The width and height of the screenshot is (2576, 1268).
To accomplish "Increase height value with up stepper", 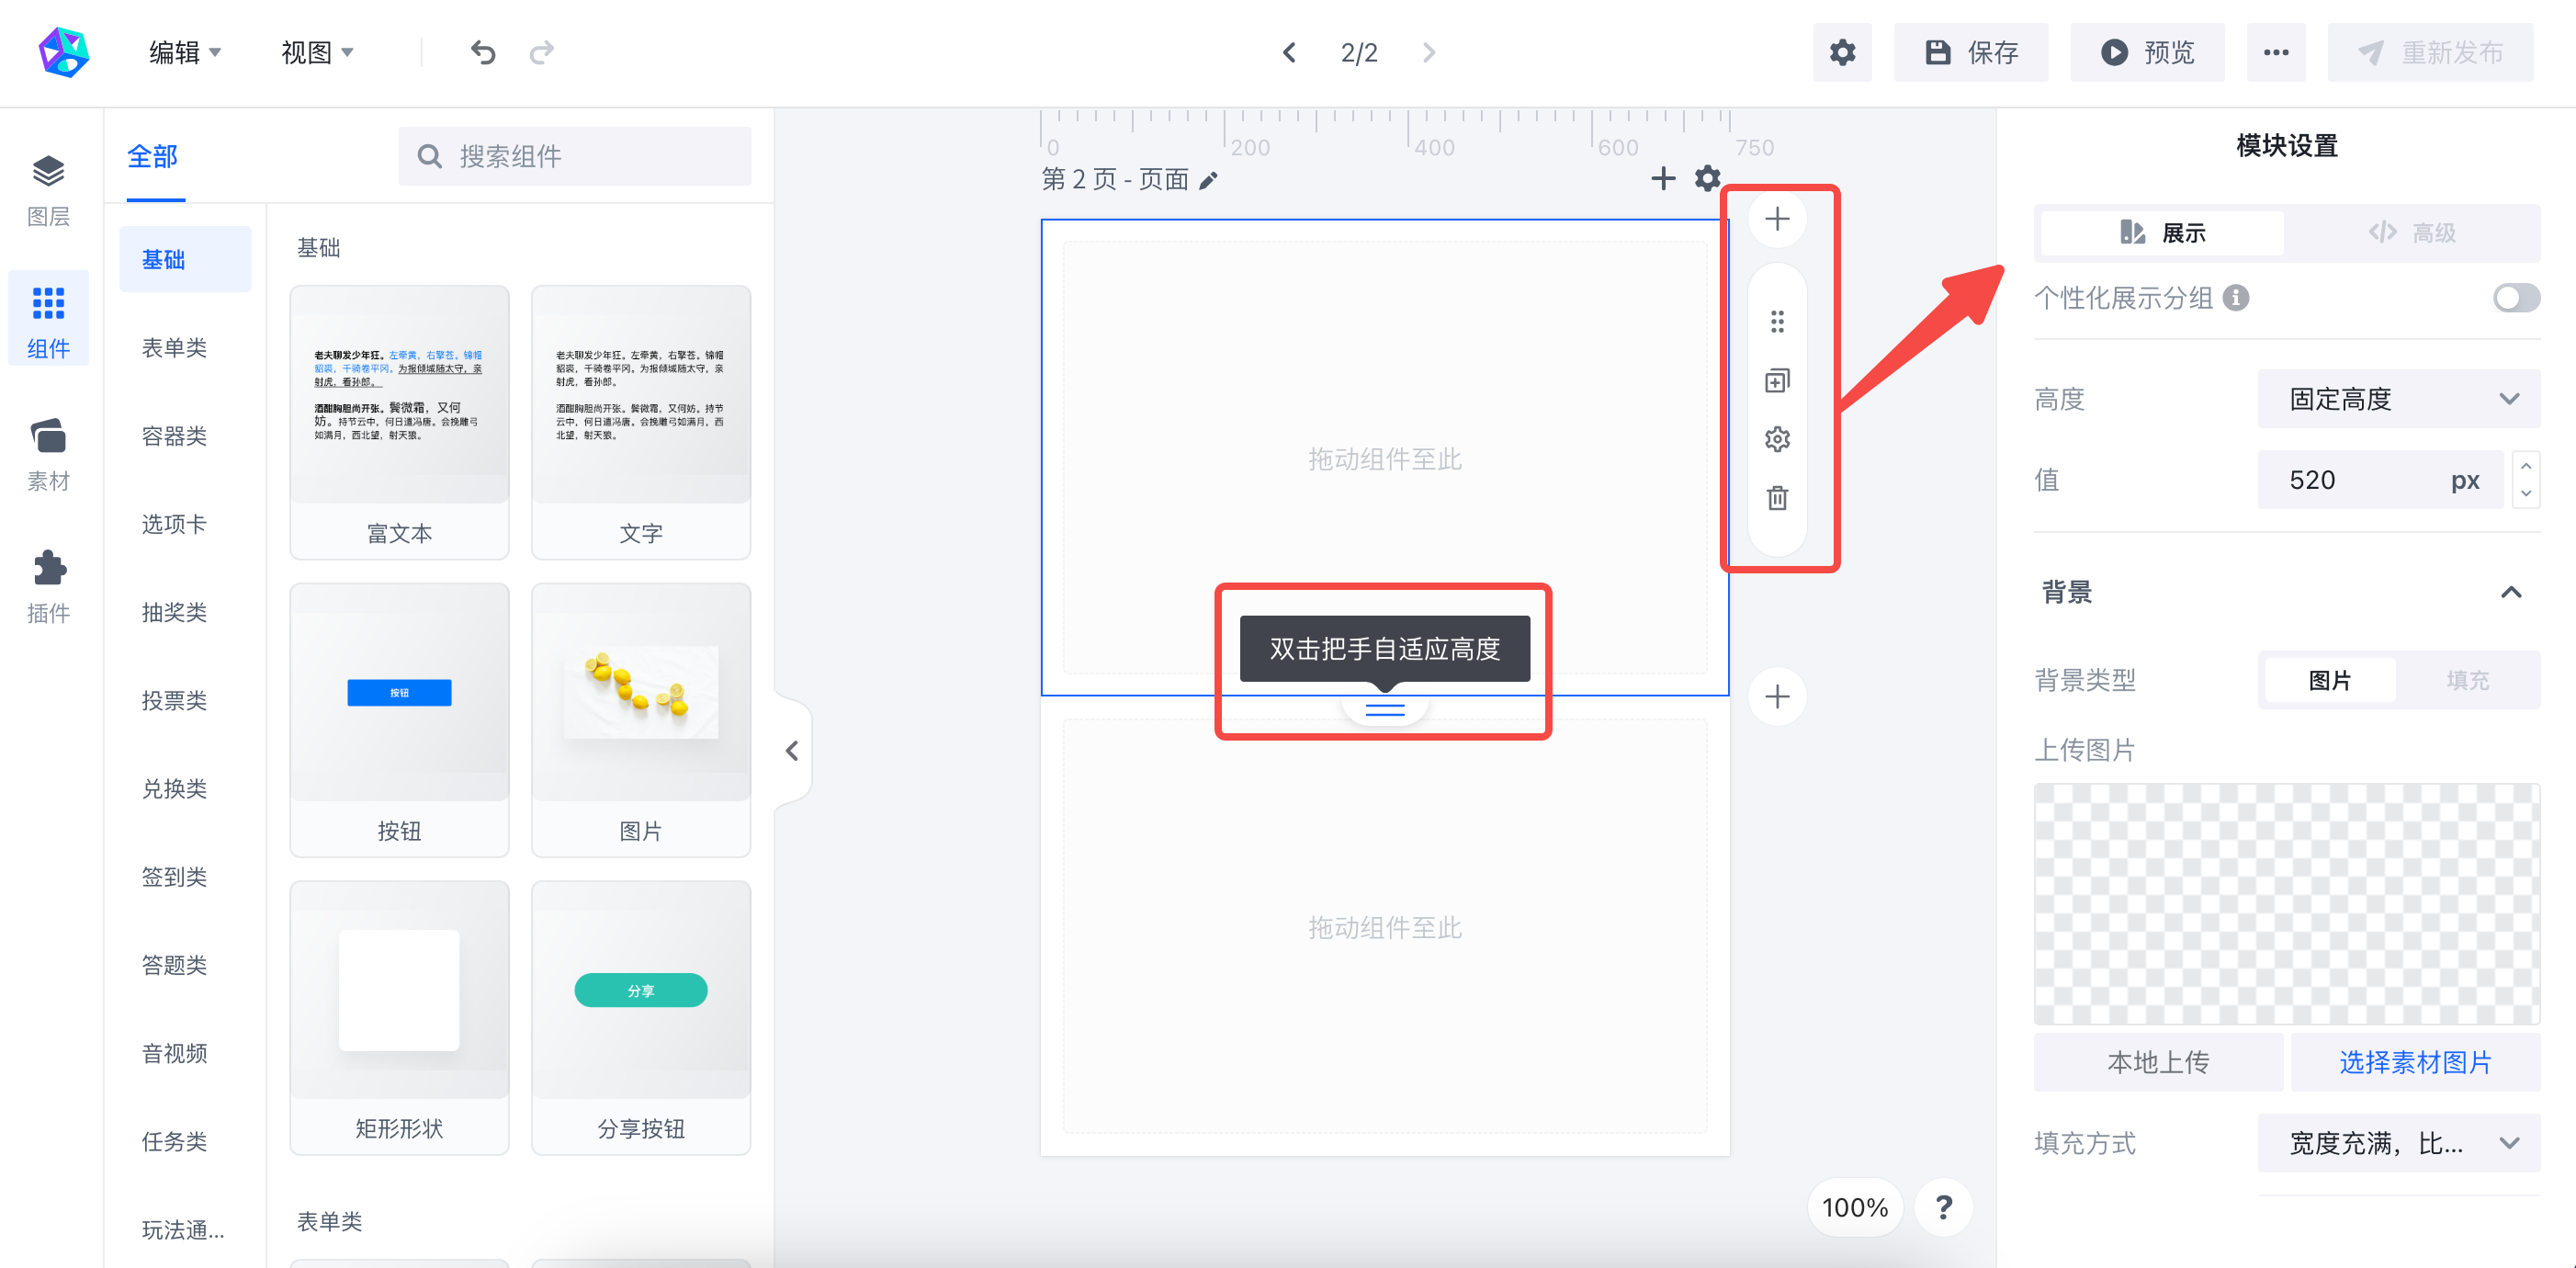I will point(2526,466).
